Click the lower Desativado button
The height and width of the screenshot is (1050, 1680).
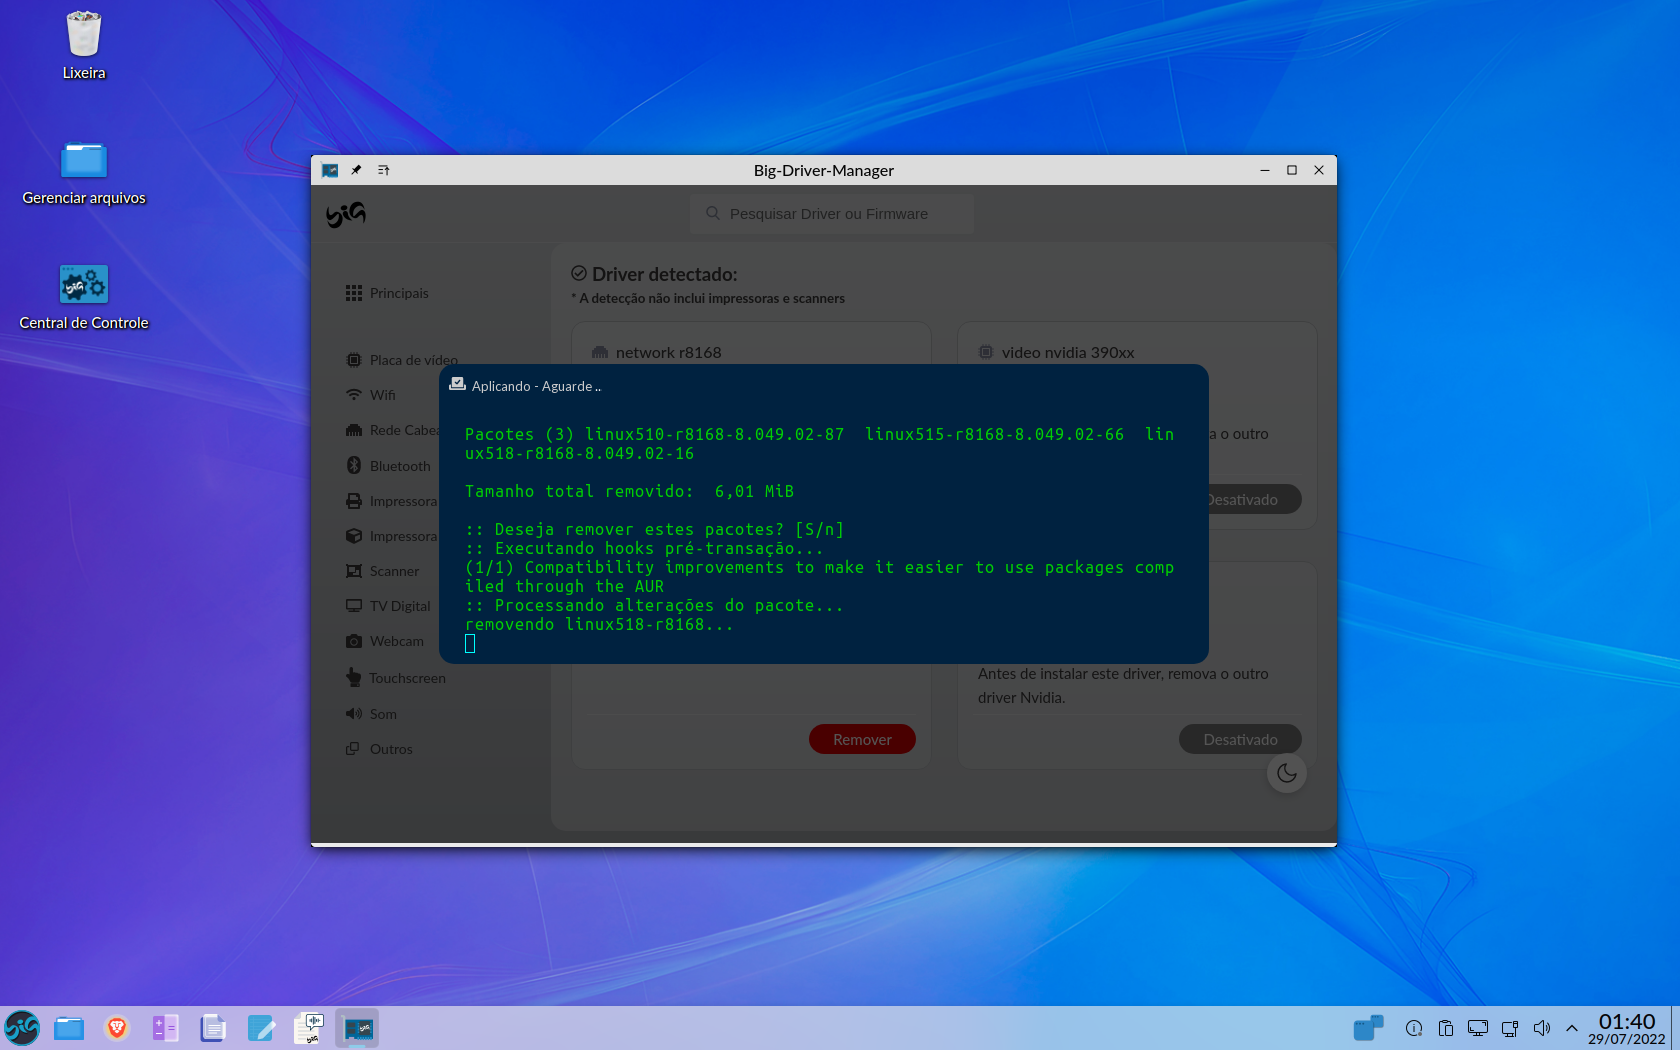click(x=1240, y=739)
